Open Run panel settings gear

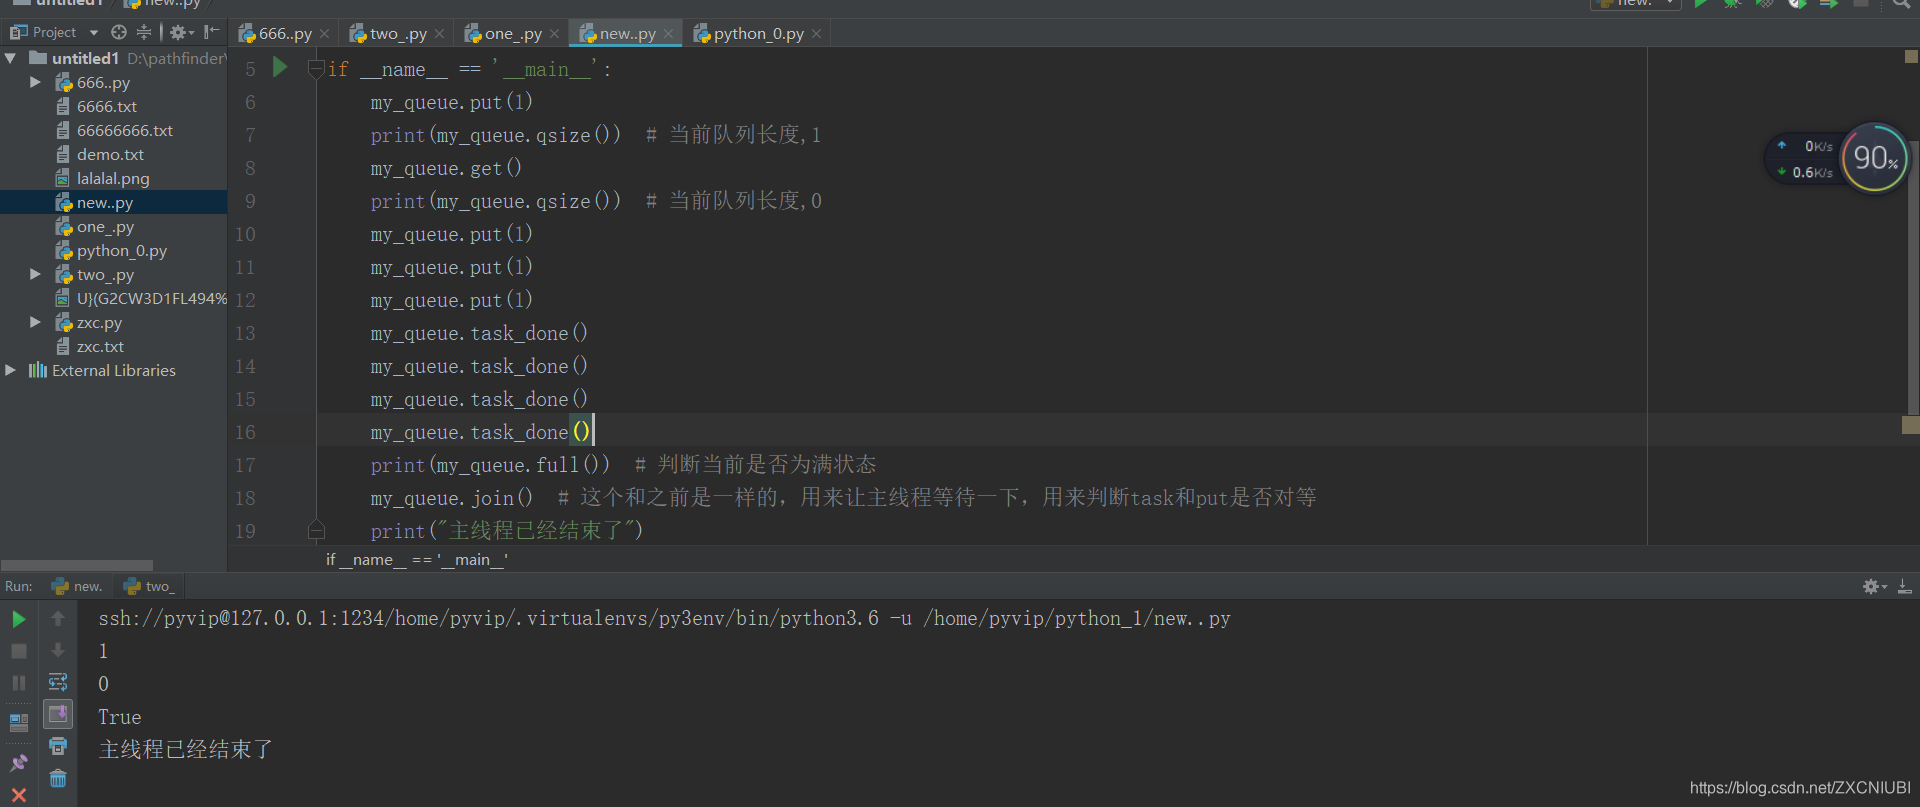[1873, 587]
